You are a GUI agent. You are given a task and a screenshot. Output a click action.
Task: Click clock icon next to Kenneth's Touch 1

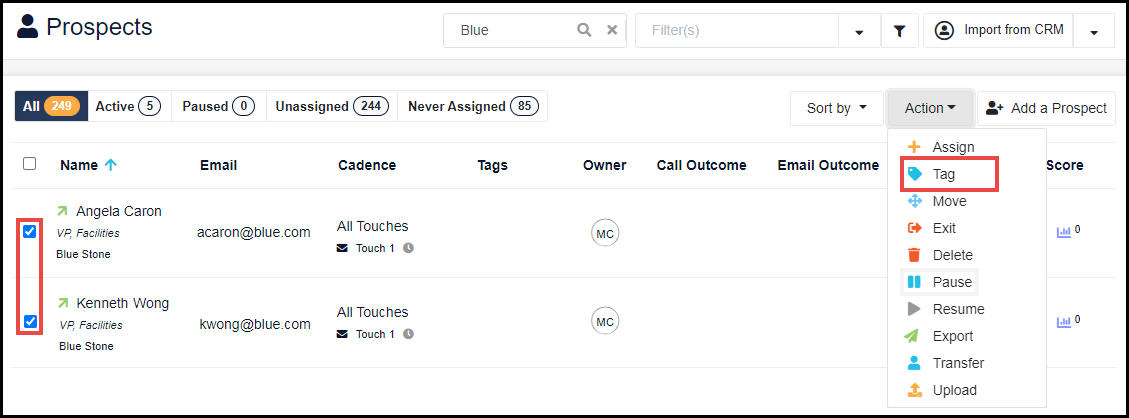[x=408, y=334]
